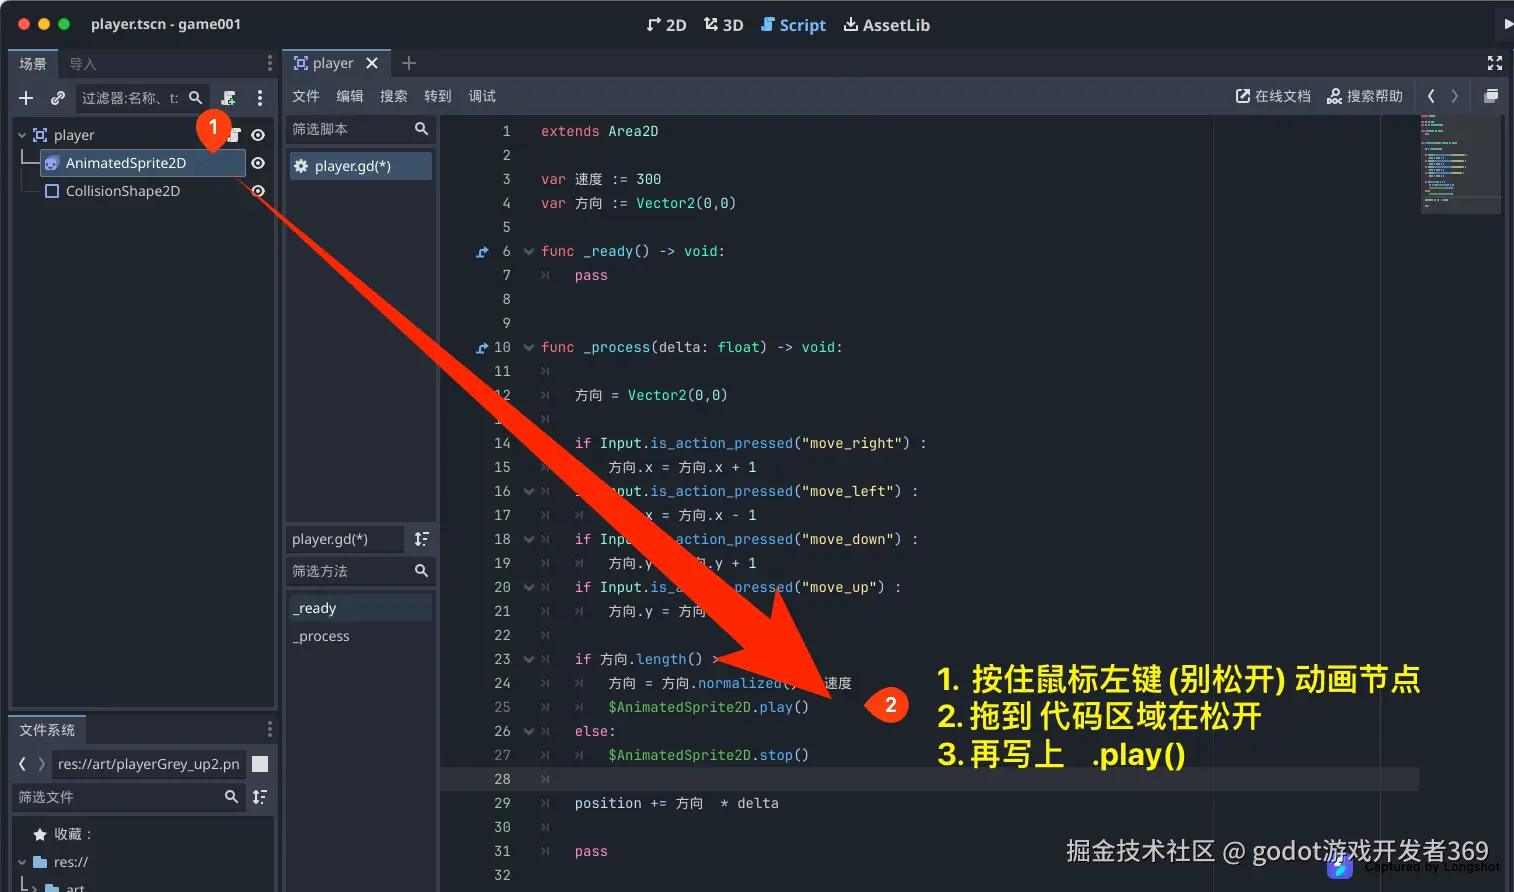The width and height of the screenshot is (1514, 892).
Task: Collapse the res:// folder
Action: (22, 862)
